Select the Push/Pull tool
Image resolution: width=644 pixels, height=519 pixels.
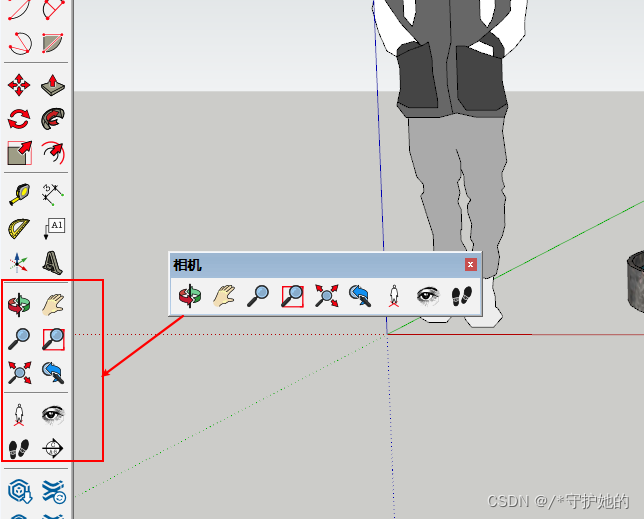click(53, 85)
